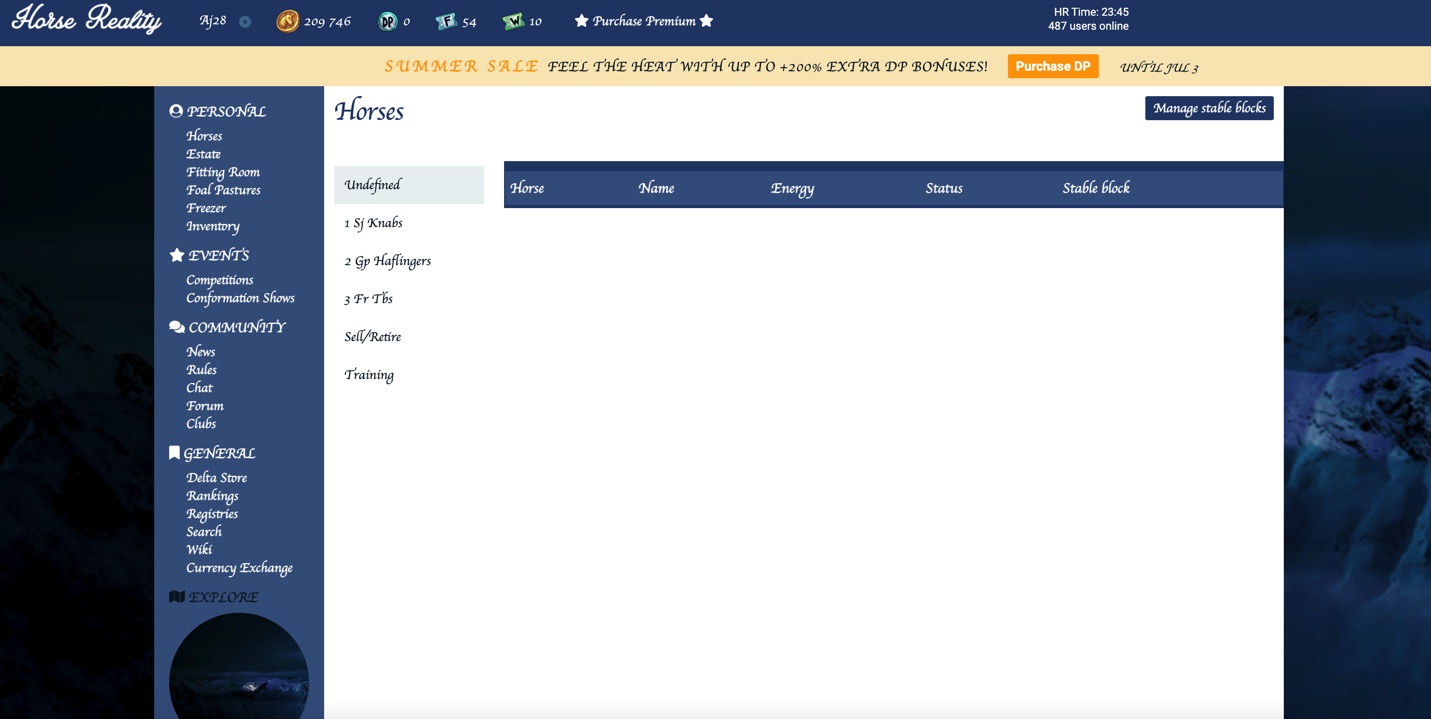Click the SUMMER SALE banner text
The image size is (1431, 719).
point(462,66)
